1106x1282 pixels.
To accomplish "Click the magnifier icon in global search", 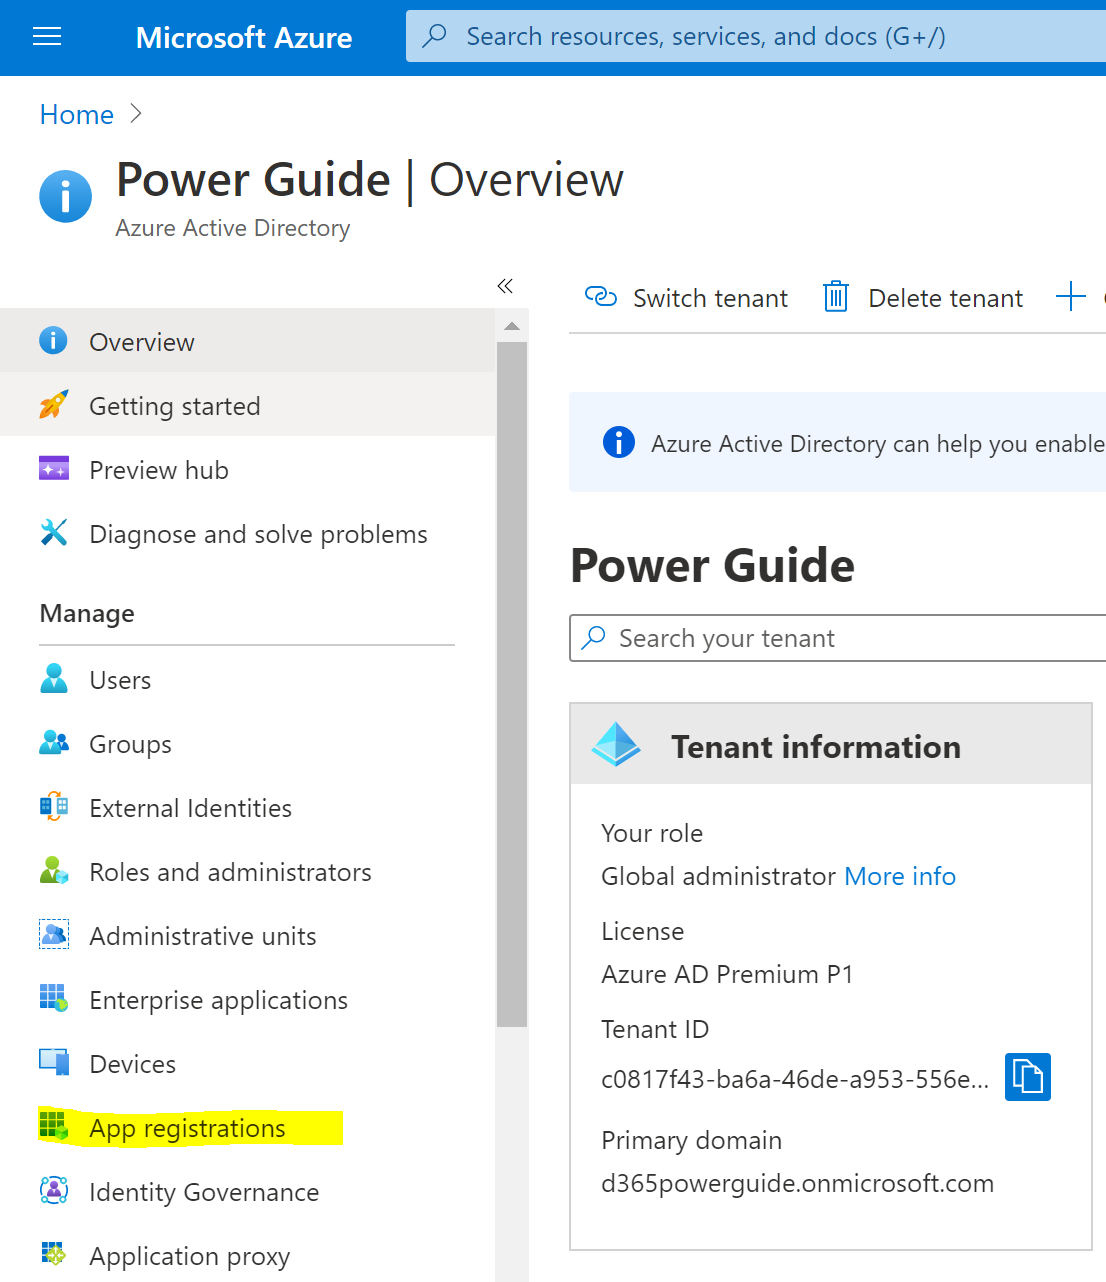I will (435, 36).
